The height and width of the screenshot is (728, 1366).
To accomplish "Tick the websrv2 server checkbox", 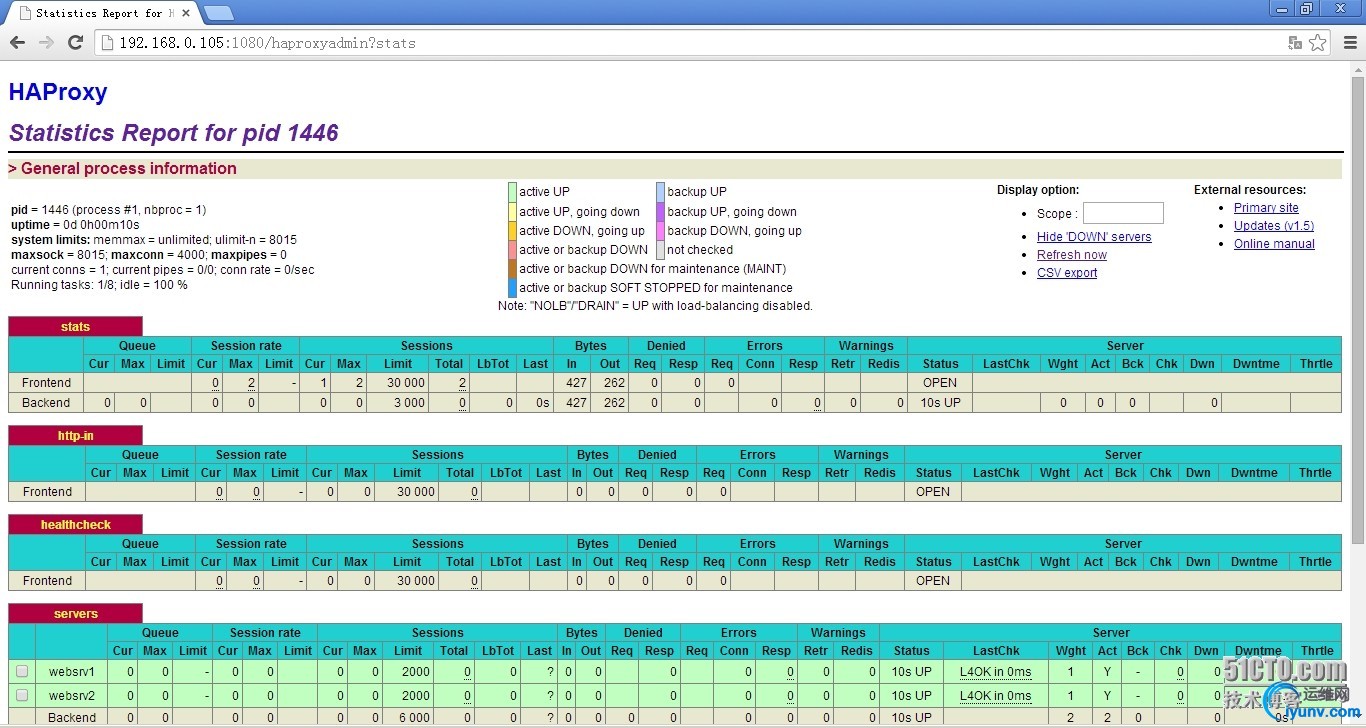I will 22,695.
